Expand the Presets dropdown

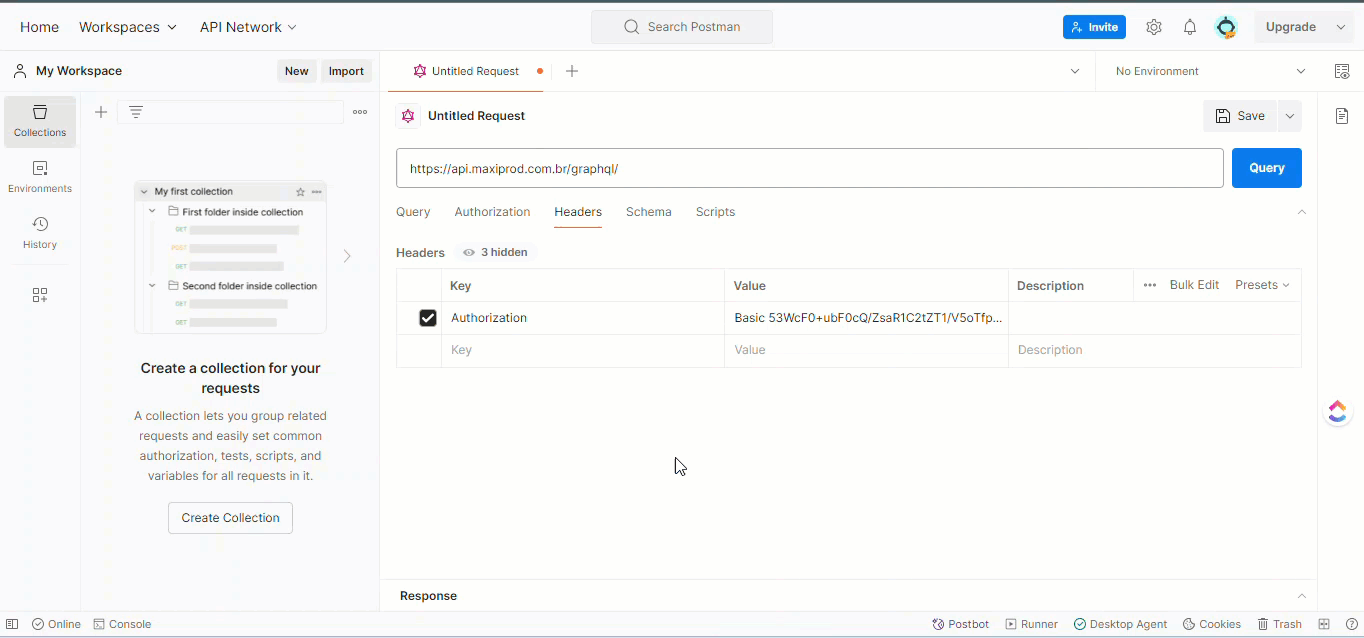(1262, 285)
